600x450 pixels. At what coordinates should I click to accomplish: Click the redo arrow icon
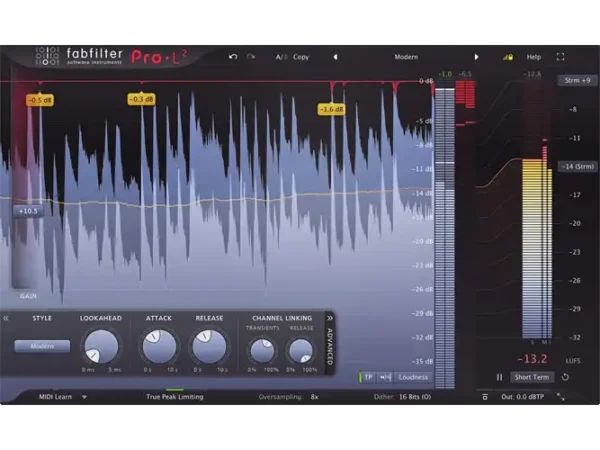tap(251, 57)
